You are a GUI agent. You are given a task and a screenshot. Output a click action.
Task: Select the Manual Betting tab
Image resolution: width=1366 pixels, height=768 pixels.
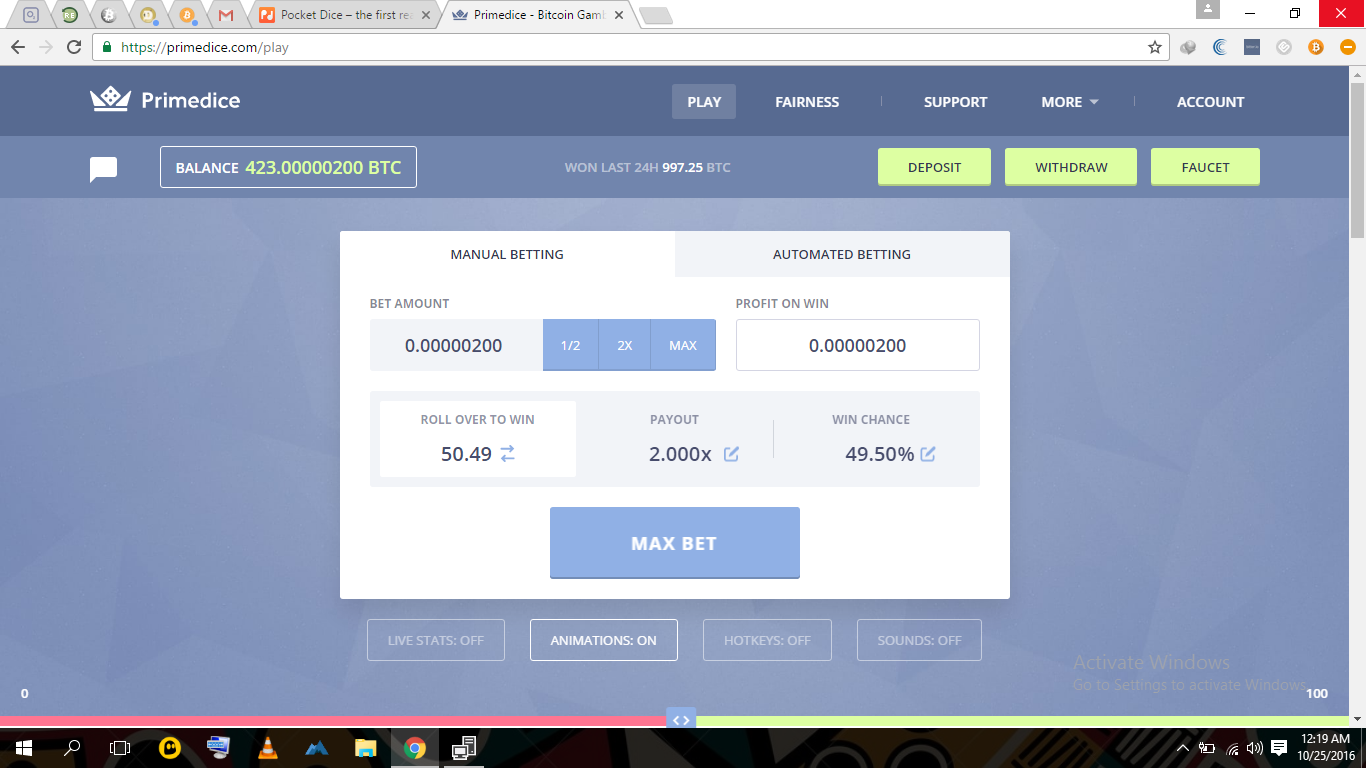[x=507, y=254]
